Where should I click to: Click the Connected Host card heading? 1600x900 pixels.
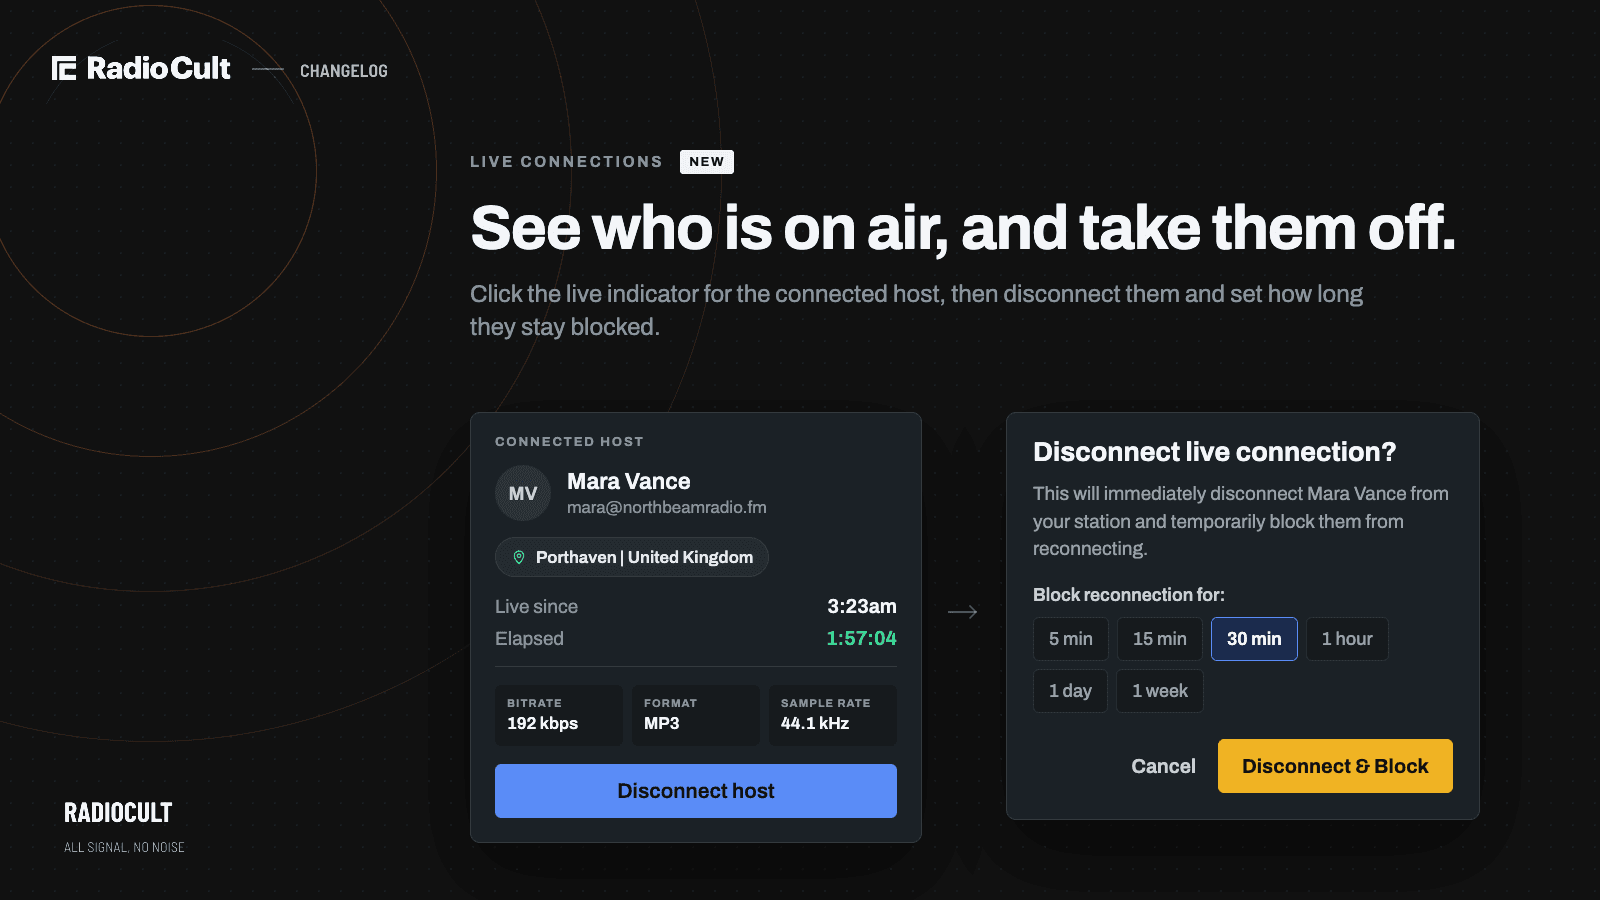(x=569, y=441)
